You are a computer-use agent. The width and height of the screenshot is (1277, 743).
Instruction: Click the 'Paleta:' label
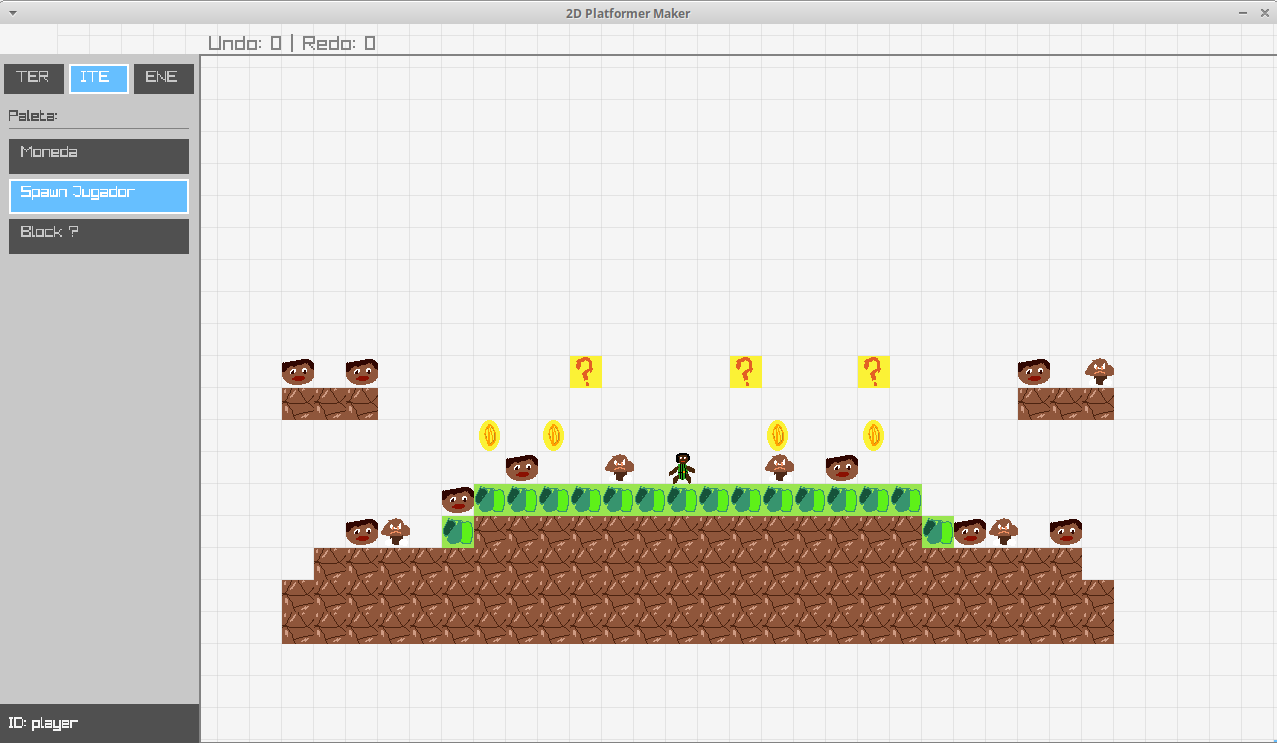click(33, 116)
